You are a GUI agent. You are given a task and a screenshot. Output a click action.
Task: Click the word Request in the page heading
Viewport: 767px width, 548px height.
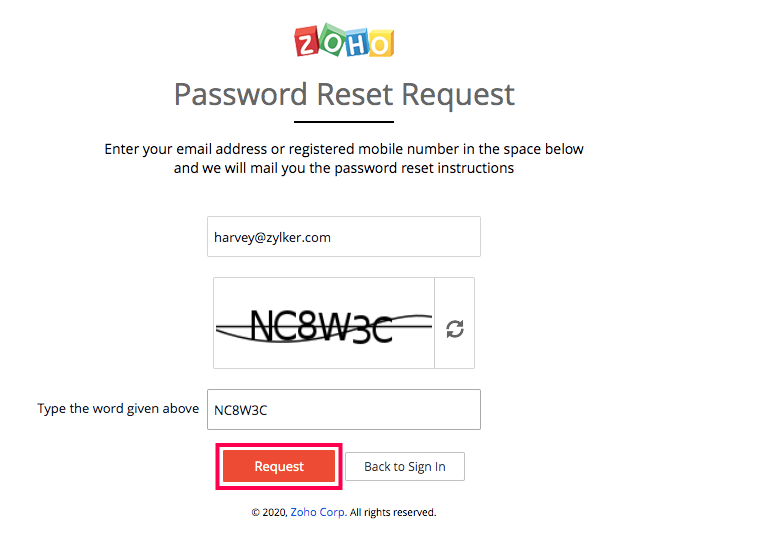458,95
